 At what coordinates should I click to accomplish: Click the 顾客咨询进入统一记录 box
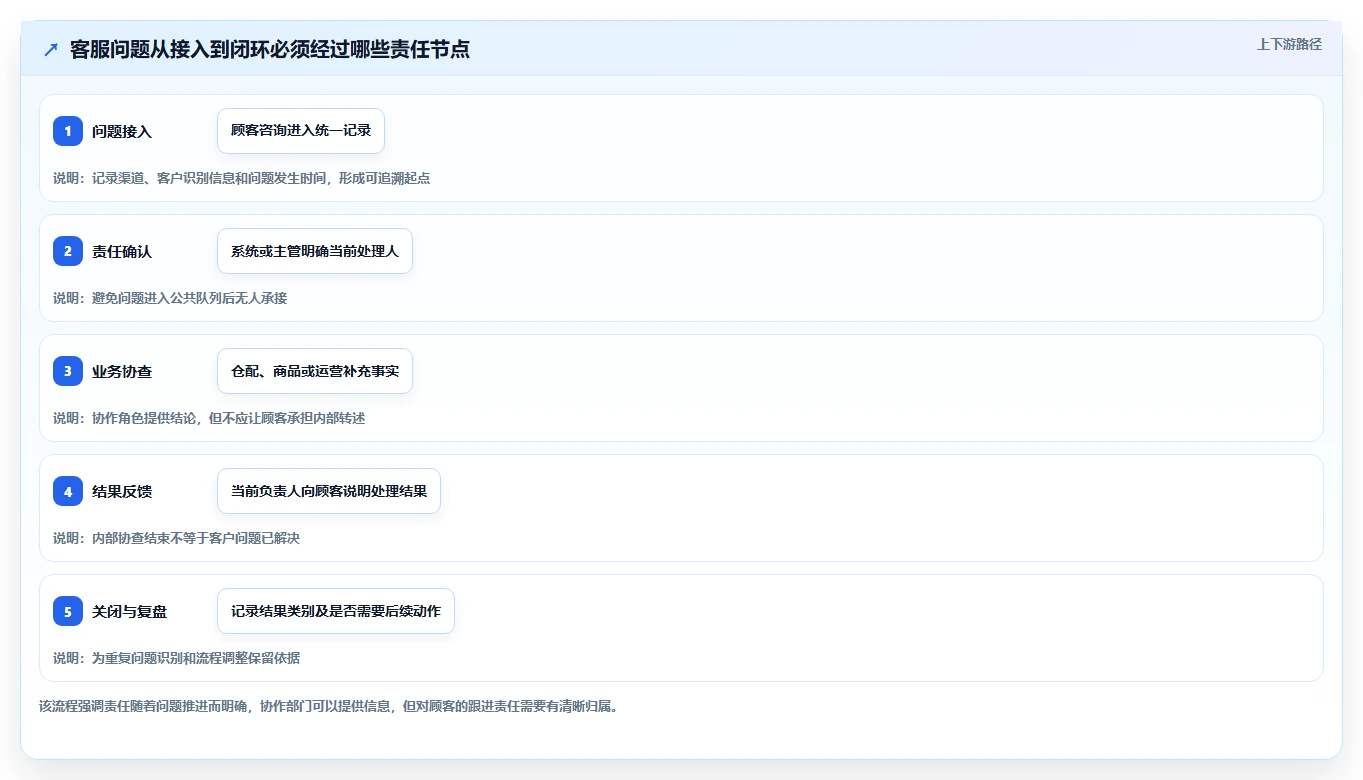[301, 131]
